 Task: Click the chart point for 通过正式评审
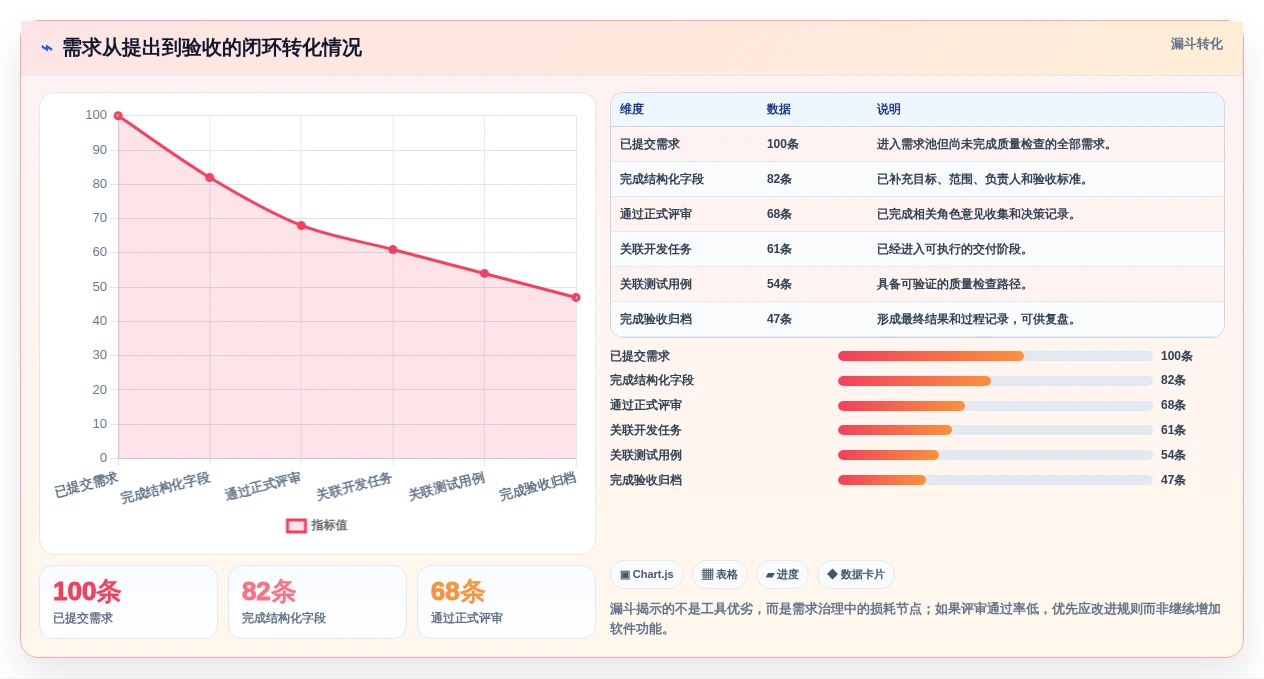click(301, 225)
